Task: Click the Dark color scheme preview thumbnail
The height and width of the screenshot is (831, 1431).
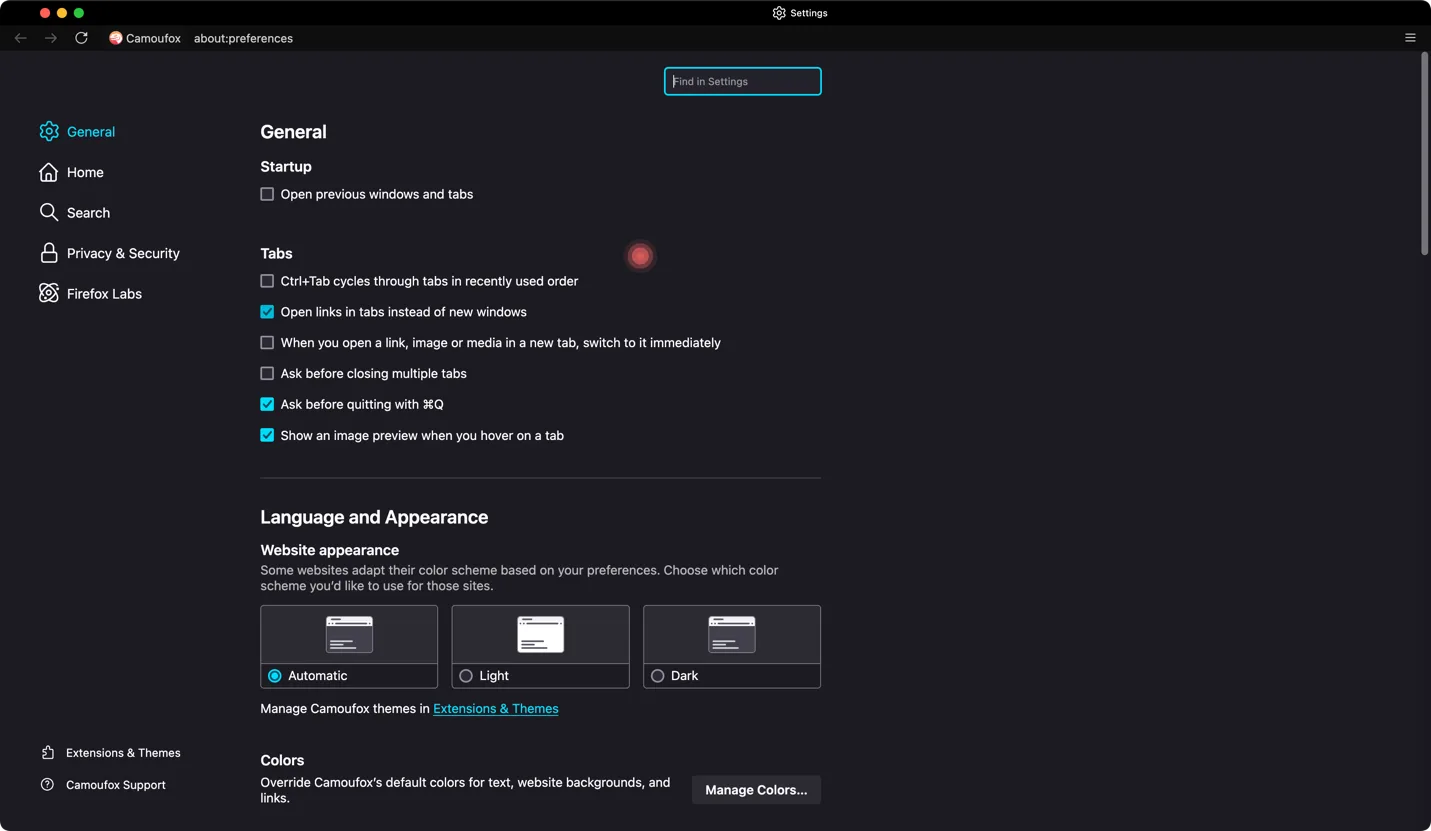Action: (x=732, y=635)
